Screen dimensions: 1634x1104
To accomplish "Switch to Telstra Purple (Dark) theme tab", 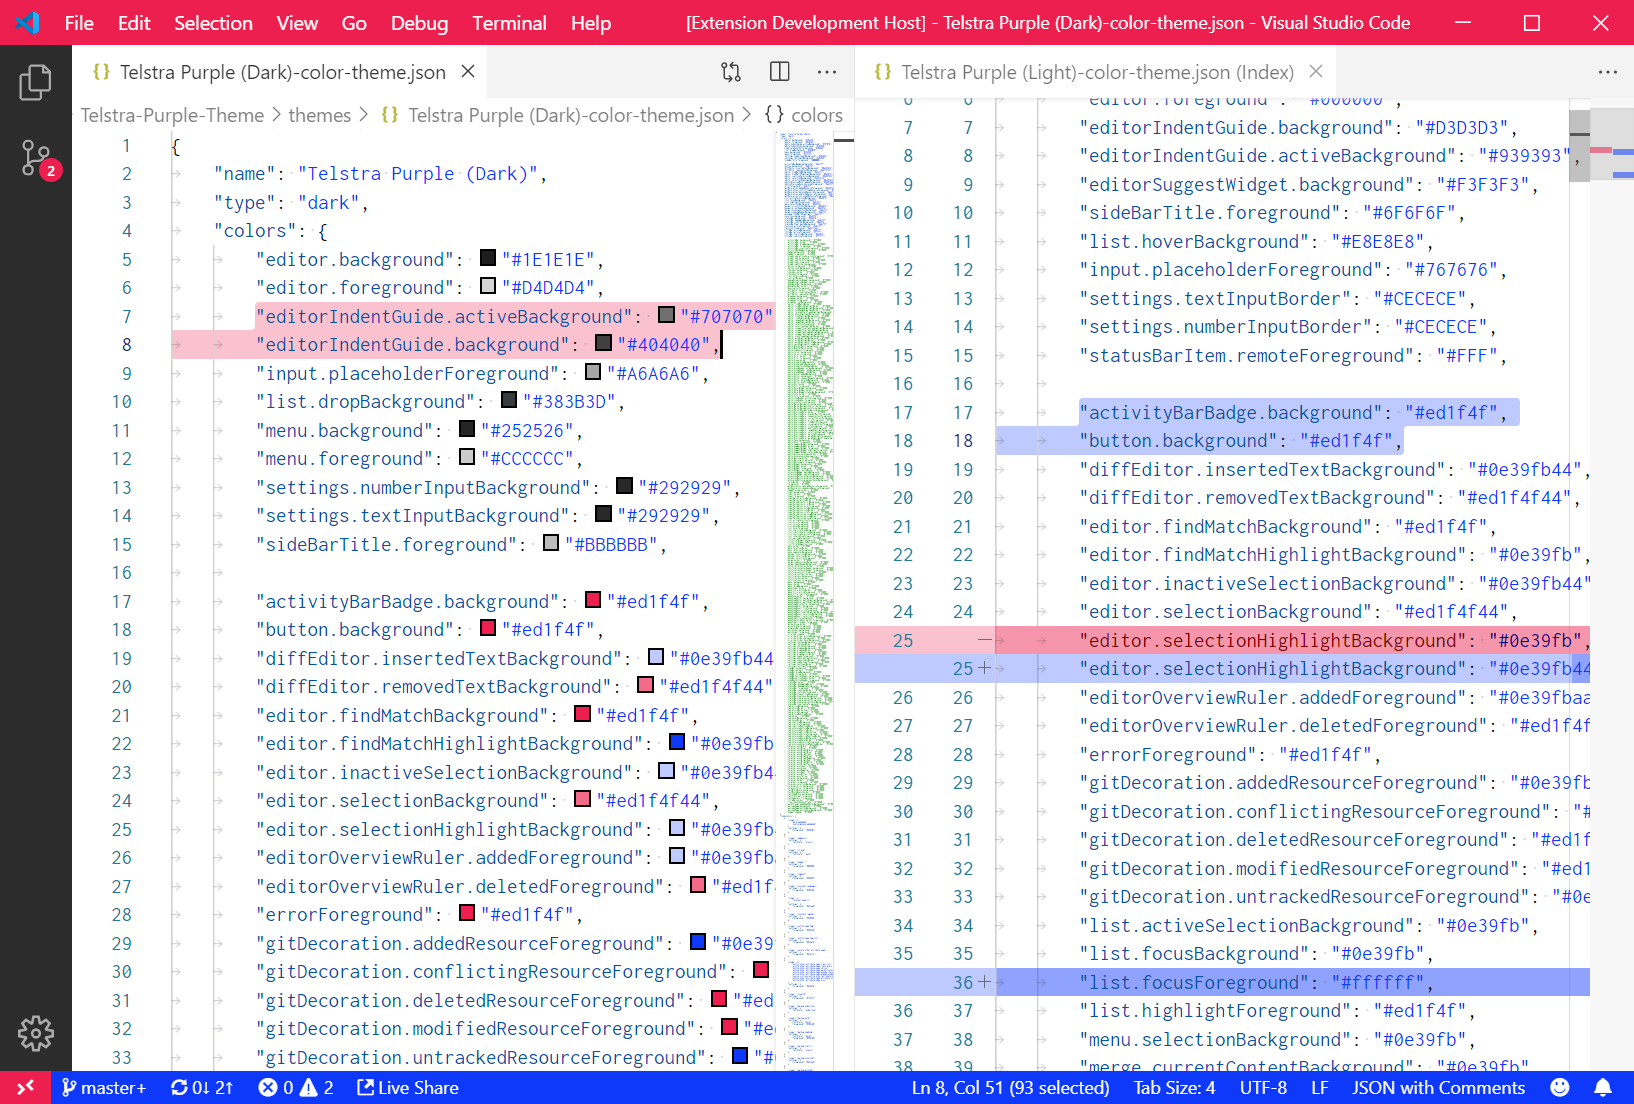I will (x=282, y=72).
